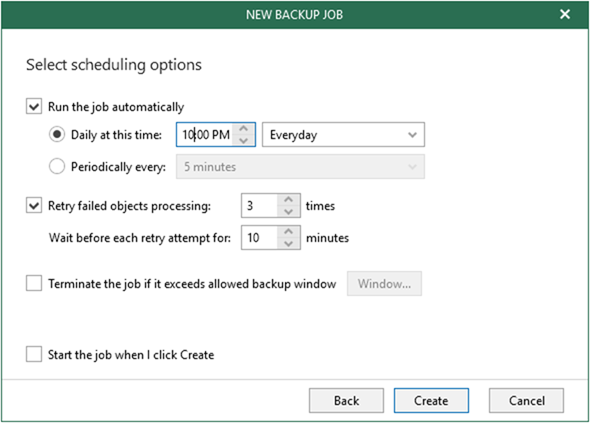Increase daily time with up arrow
The width and height of the screenshot is (590, 423).
pos(243,129)
